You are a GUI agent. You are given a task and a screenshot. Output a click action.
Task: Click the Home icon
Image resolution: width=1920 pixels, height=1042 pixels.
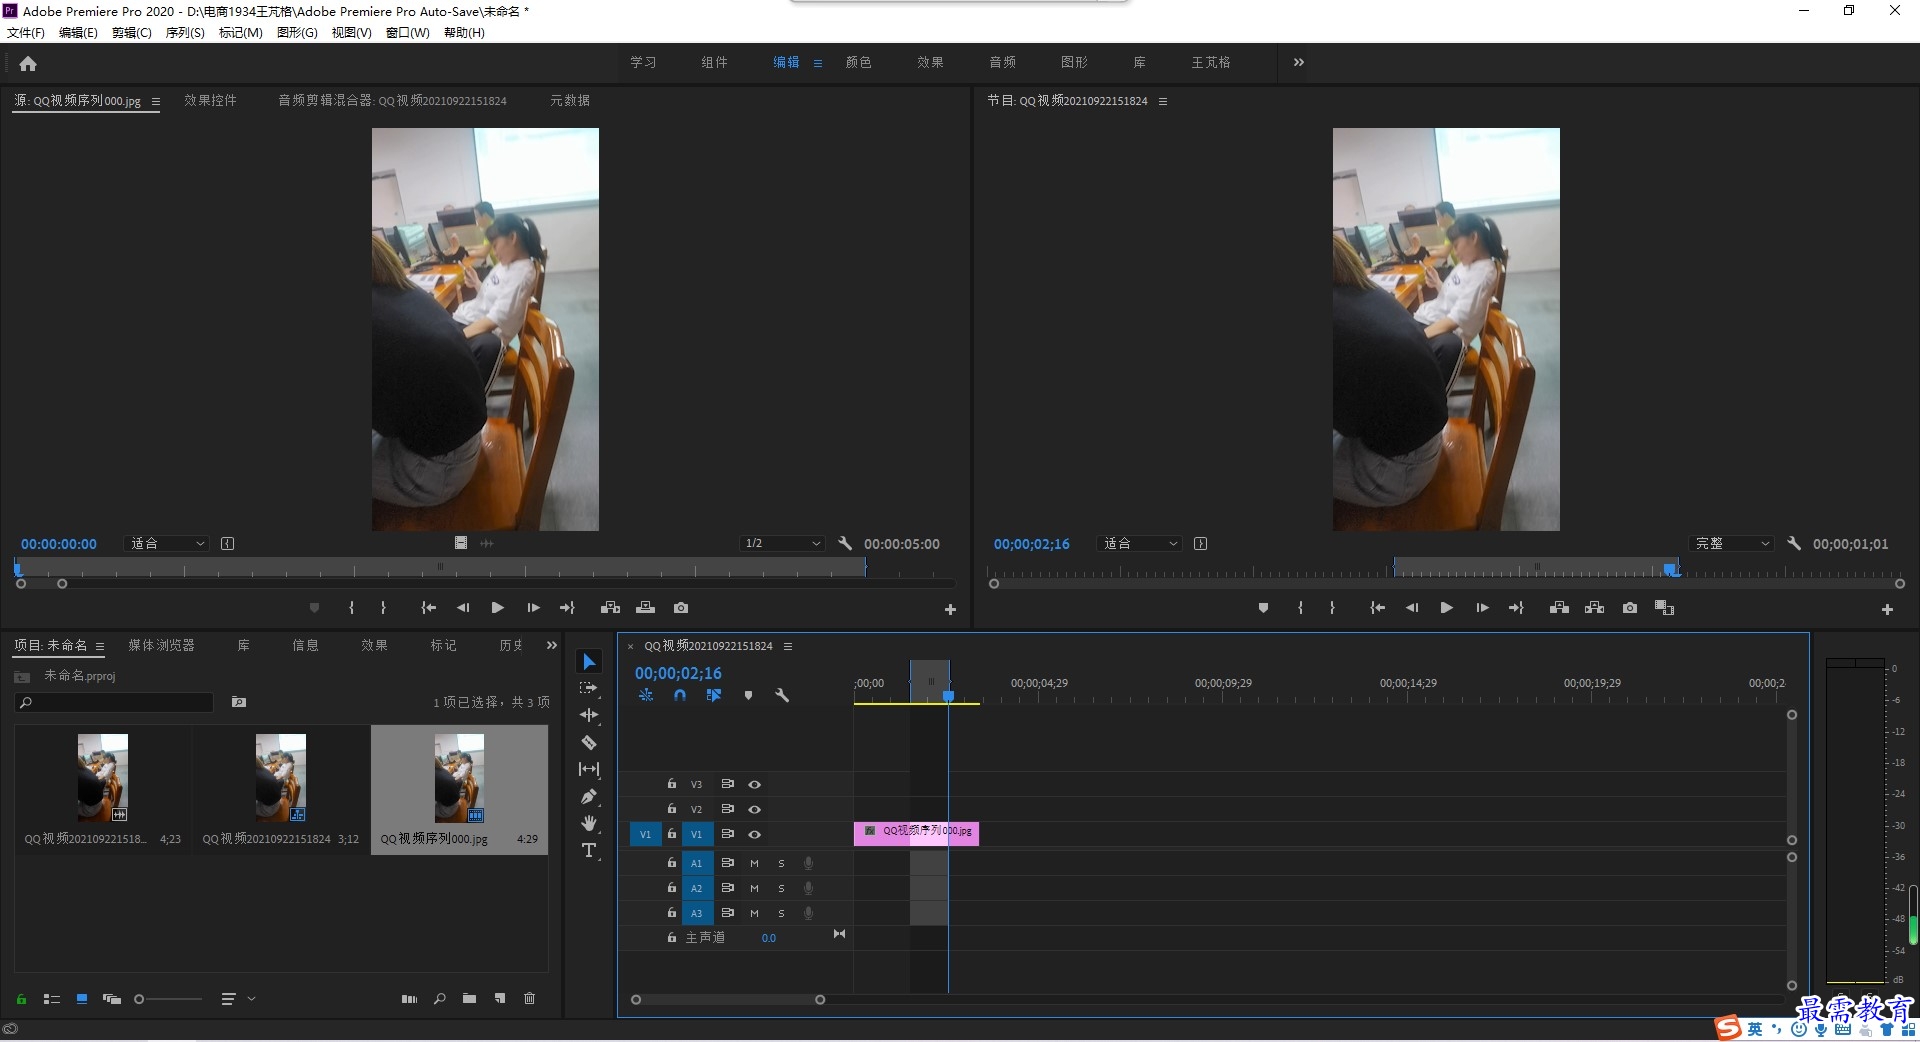point(28,63)
